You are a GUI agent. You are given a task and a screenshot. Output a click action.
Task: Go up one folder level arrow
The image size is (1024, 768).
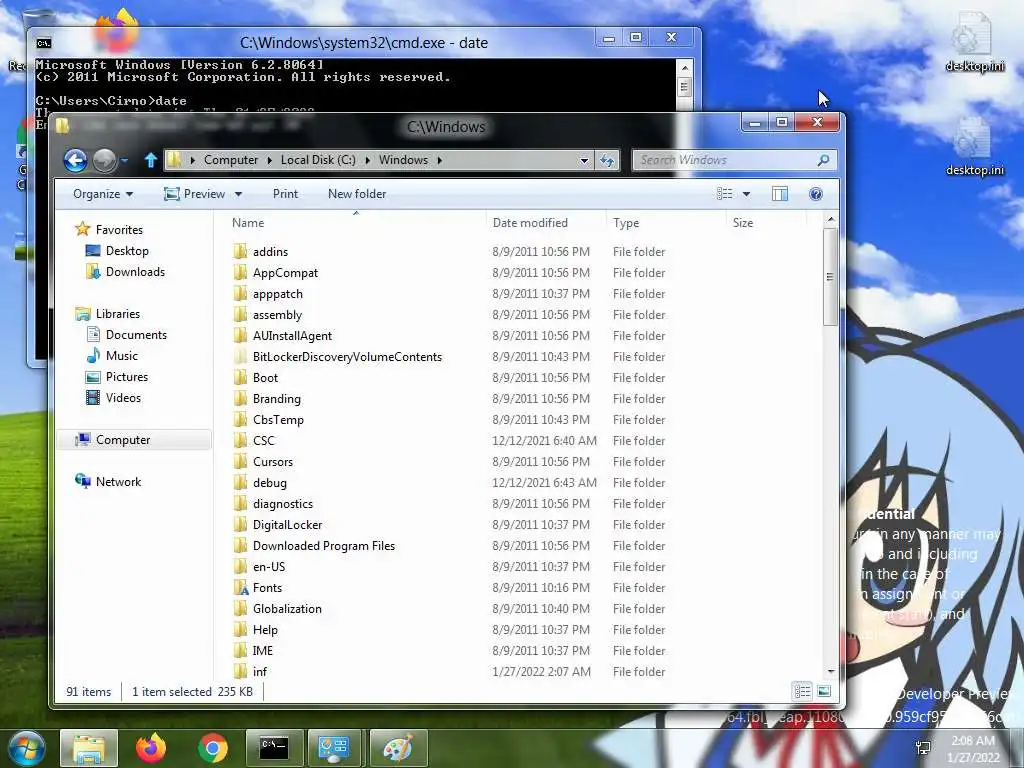151,160
